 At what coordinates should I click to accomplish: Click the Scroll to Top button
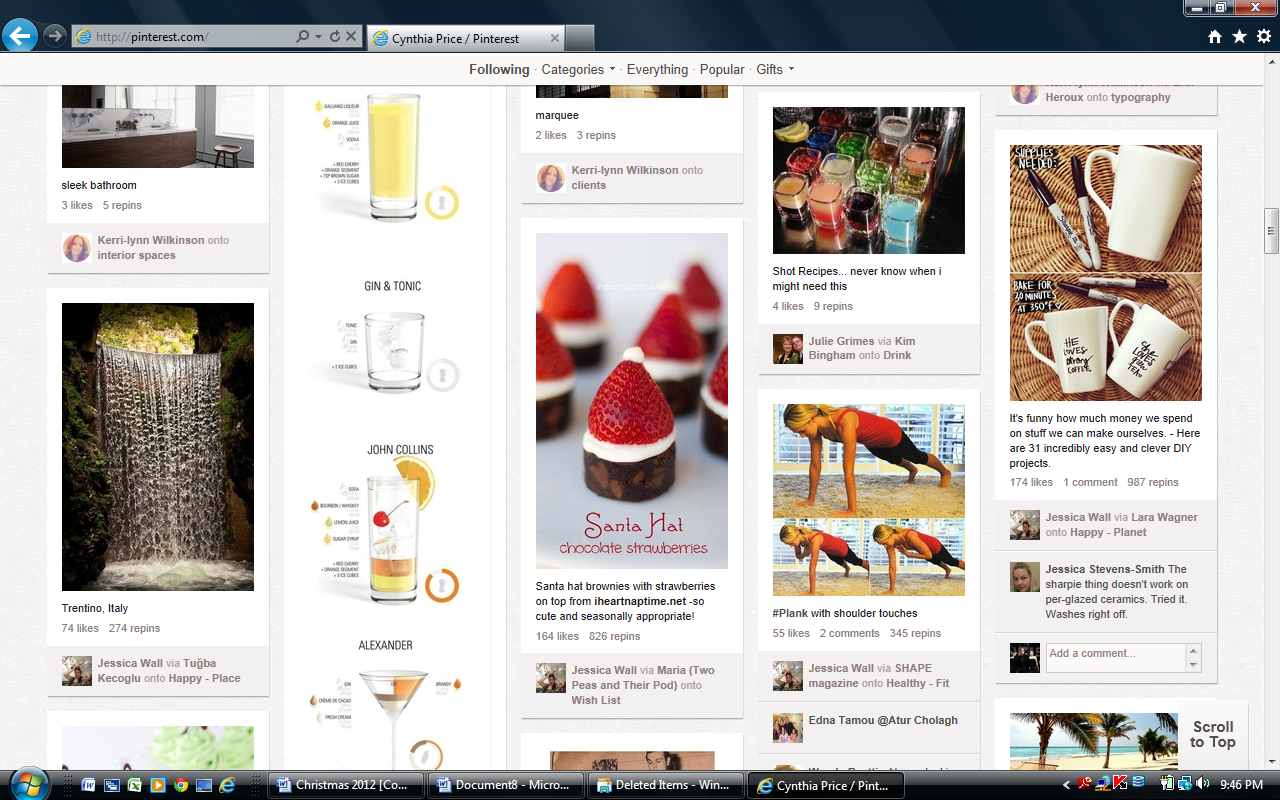[x=1212, y=735]
